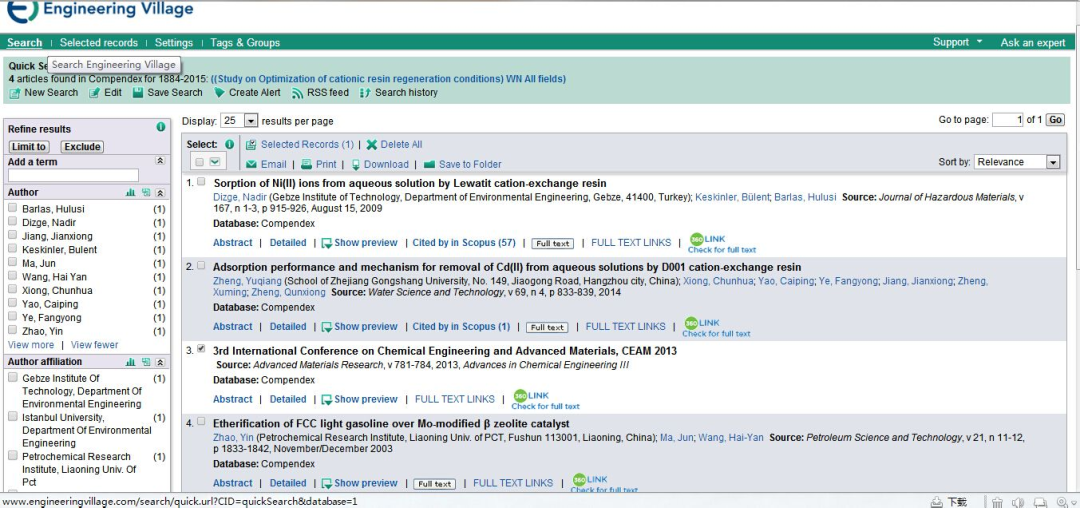Open the Support dropdown menu
The width and height of the screenshot is (1080, 508).
(x=957, y=42)
